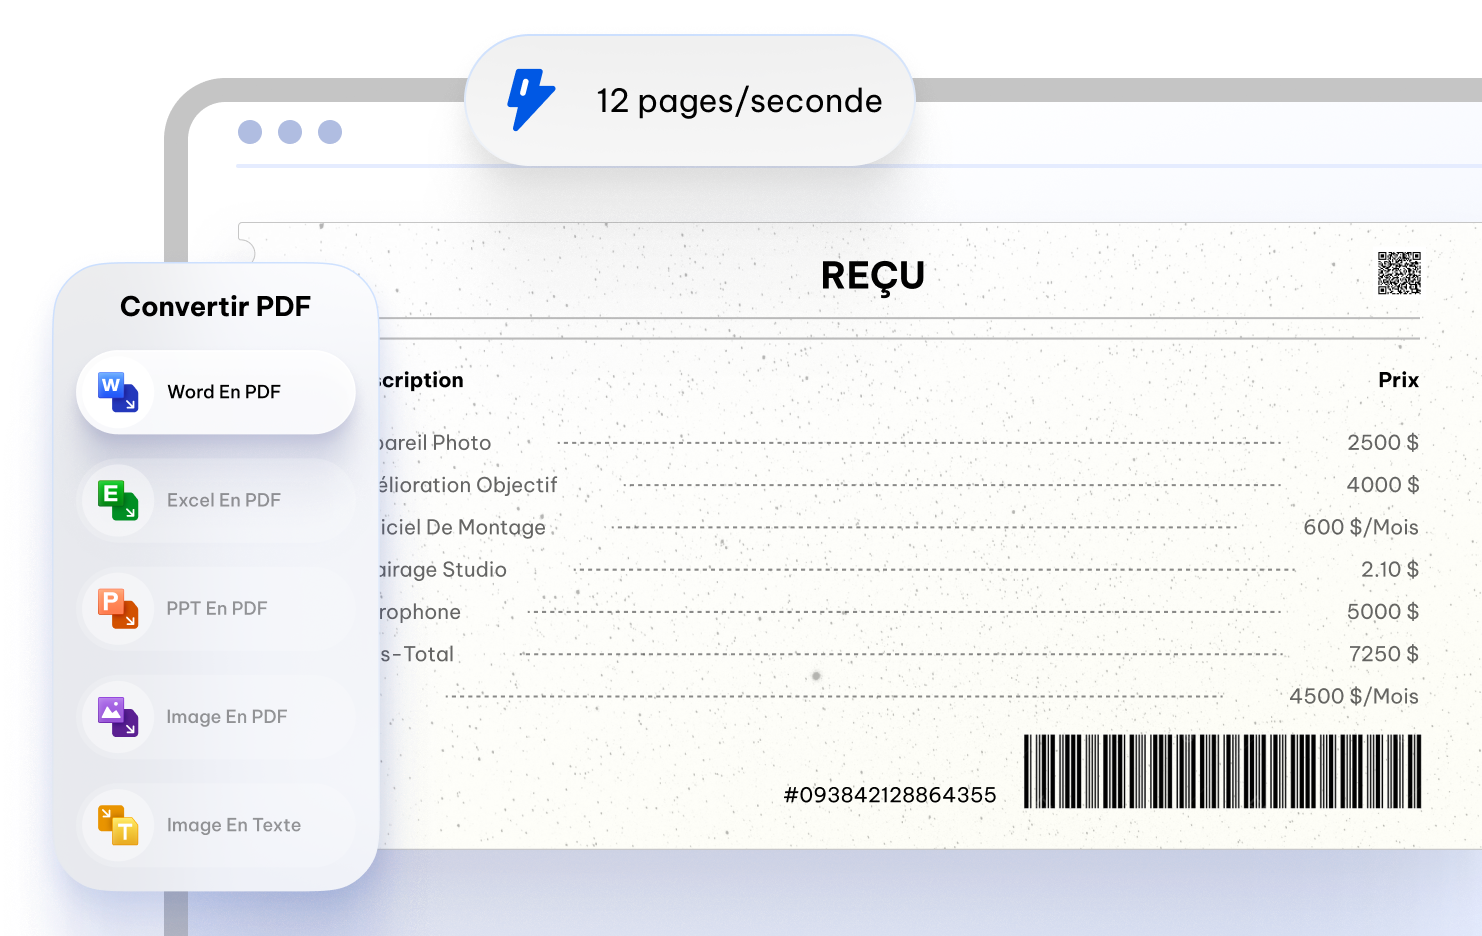Click the 5000 $ price value
The height and width of the screenshot is (936, 1482).
(1383, 612)
